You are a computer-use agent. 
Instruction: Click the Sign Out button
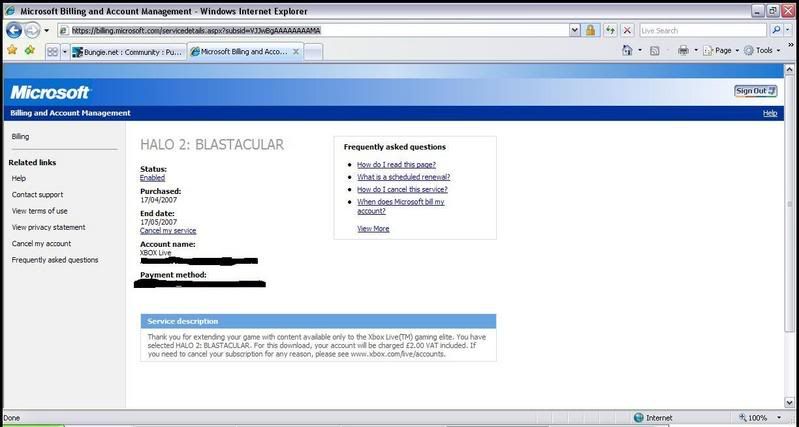click(756, 91)
